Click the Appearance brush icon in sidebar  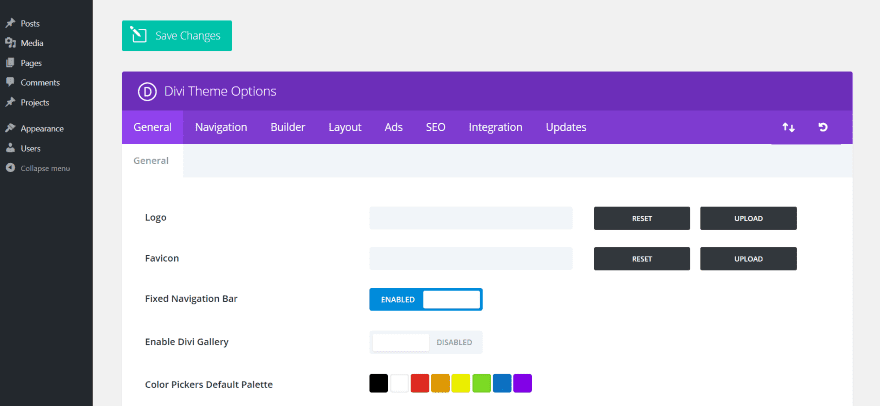click(x=10, y=128)
